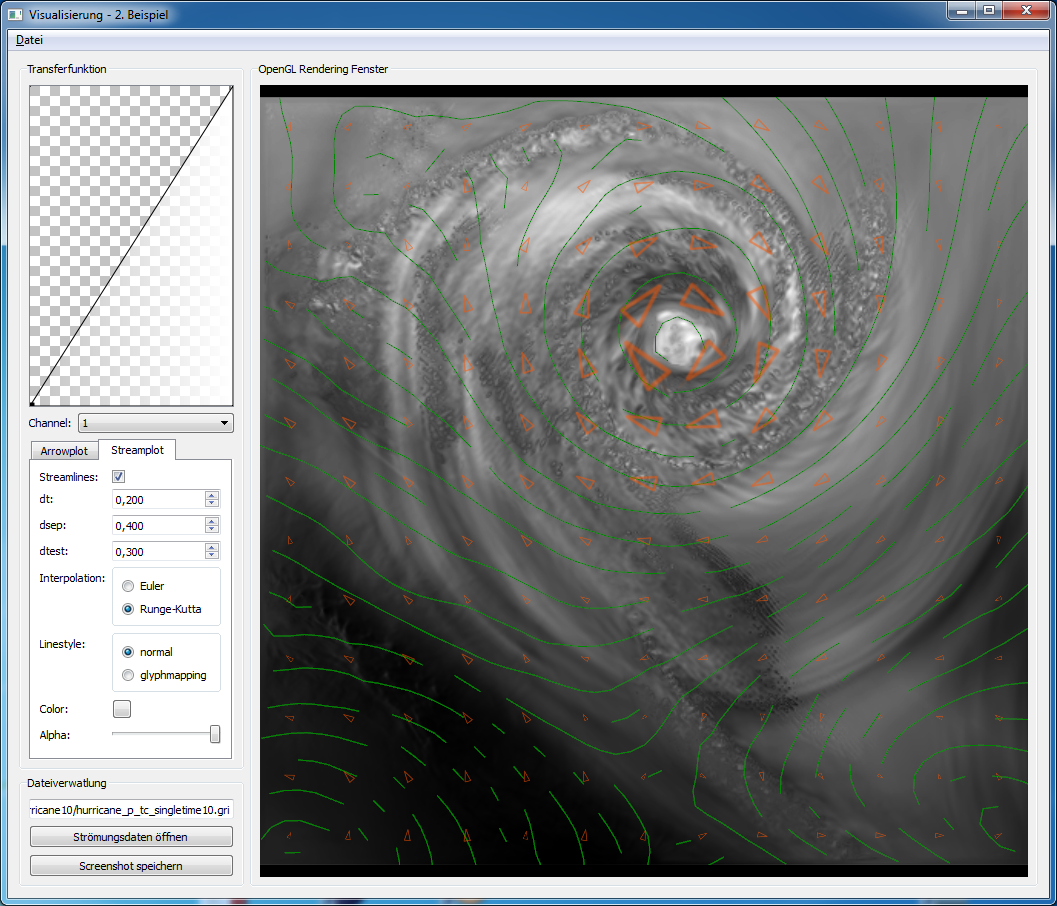Viewport: 1057px width, 906px height.
Task: Expand the Channel dropdown
Action: coord(155,423)
